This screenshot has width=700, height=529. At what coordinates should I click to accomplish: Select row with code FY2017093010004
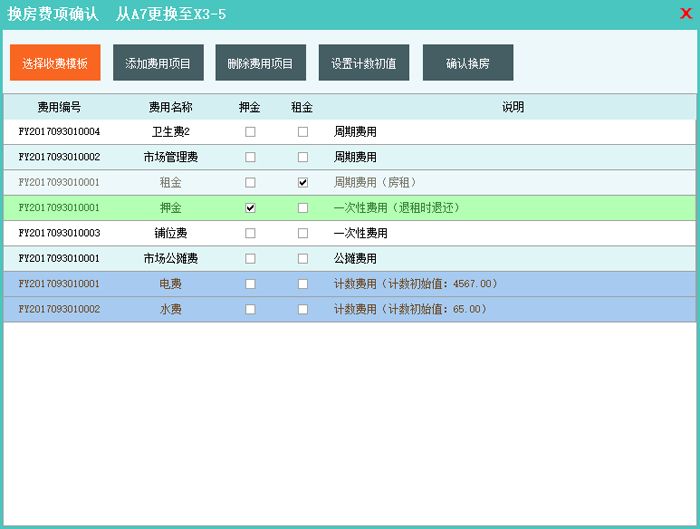pyautogui.click(x=59, y=132)
